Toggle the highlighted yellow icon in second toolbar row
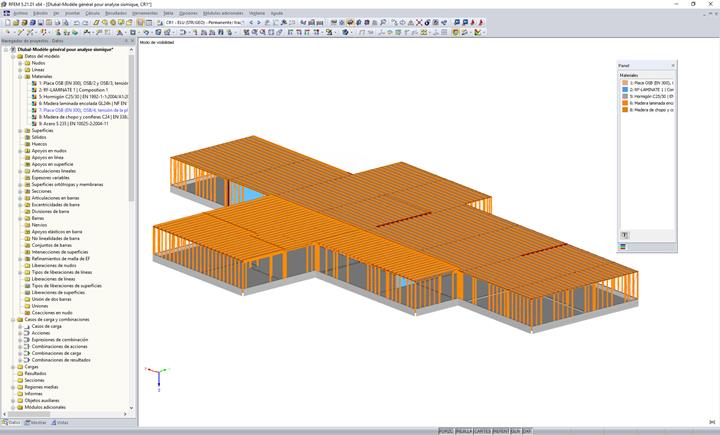 click(x=456, y=33)
